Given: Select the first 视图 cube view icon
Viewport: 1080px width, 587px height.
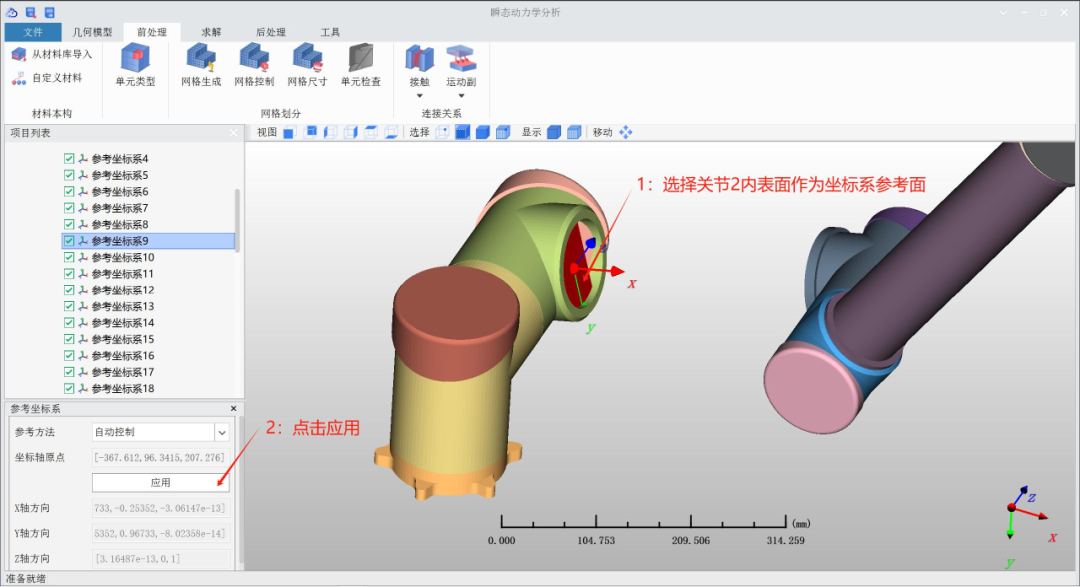Looking at the screenshot, I should tap(289, 132).
